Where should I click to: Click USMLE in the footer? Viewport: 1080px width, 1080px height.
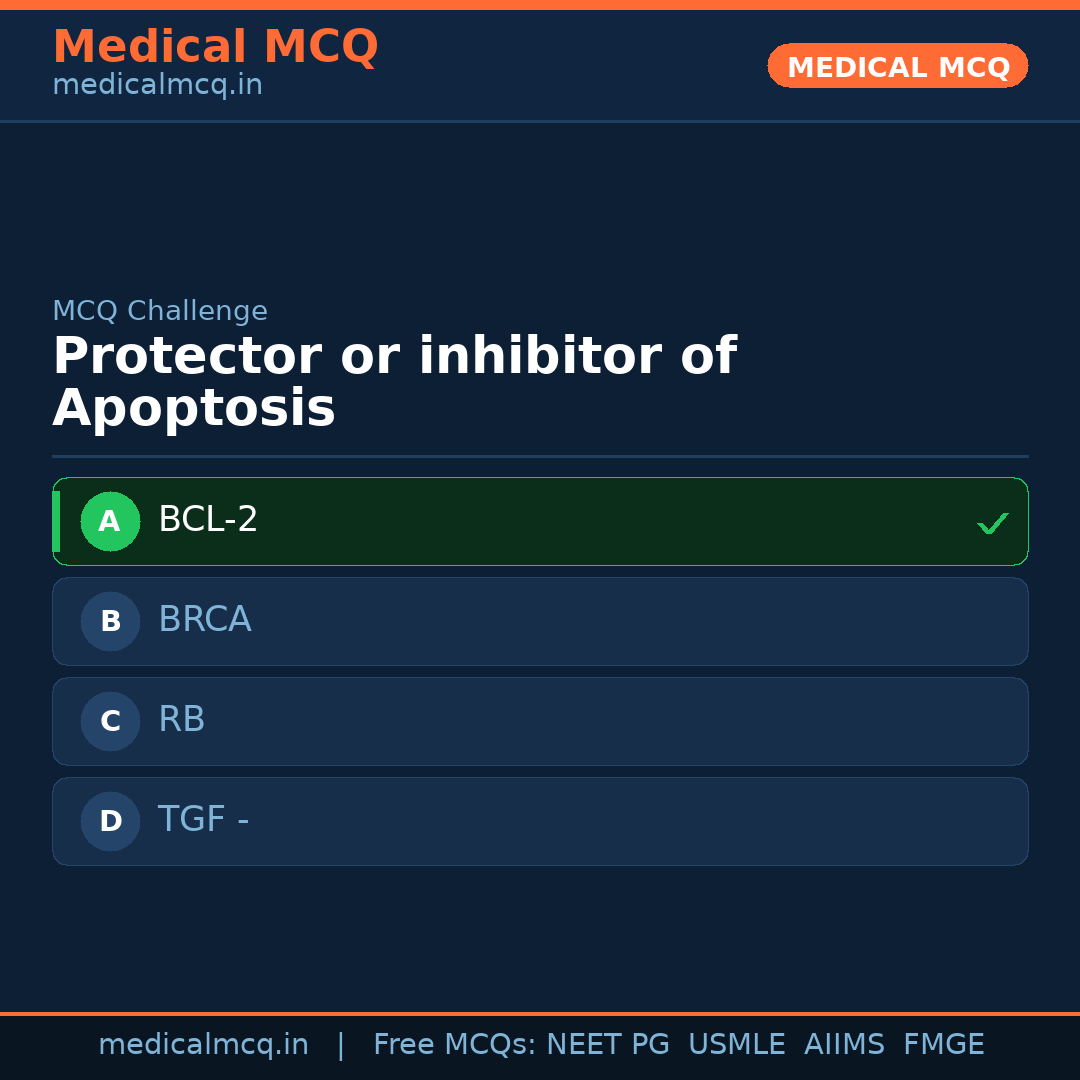(736, 1045)
